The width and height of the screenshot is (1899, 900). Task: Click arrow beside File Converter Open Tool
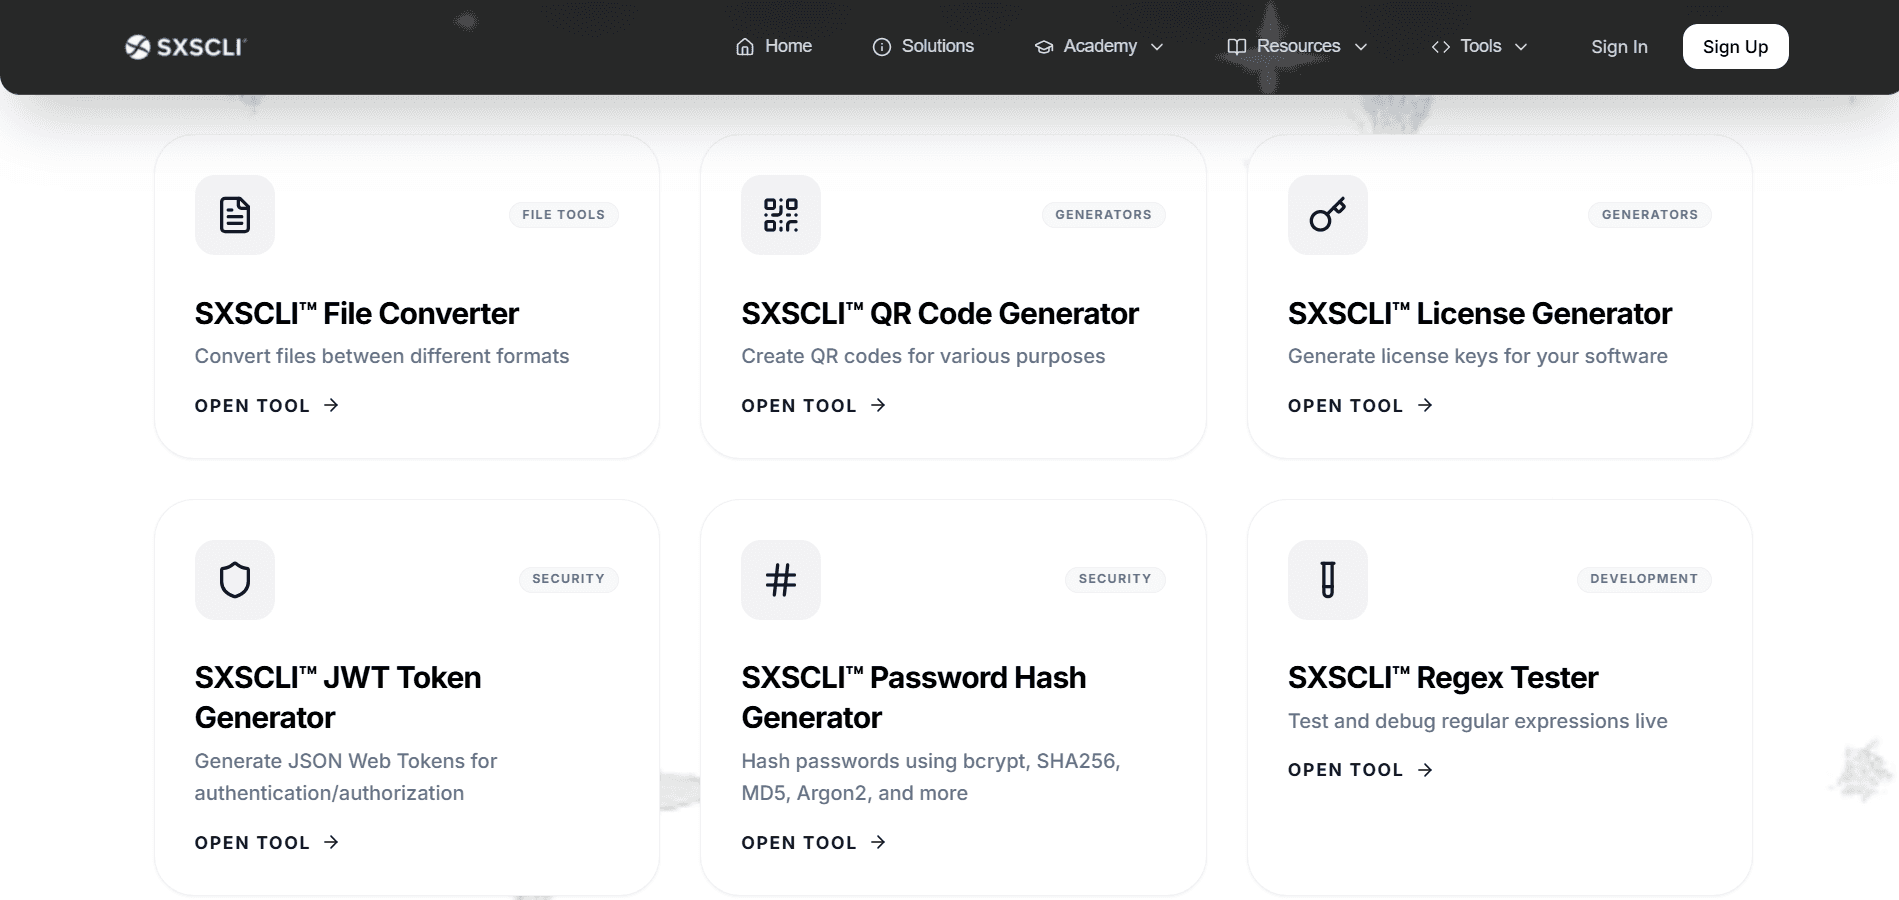click(331, 405)
